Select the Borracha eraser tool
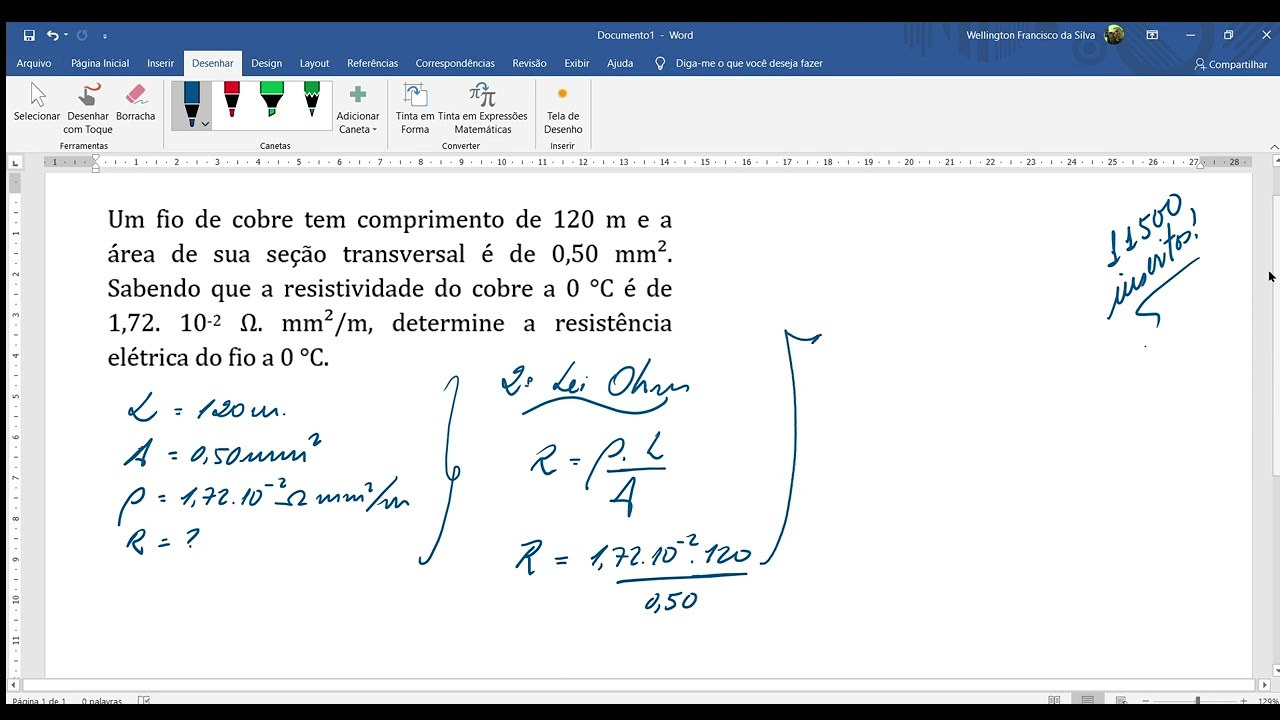The width and height of the screenshot is (1280, 720). (x=135, y=104)
